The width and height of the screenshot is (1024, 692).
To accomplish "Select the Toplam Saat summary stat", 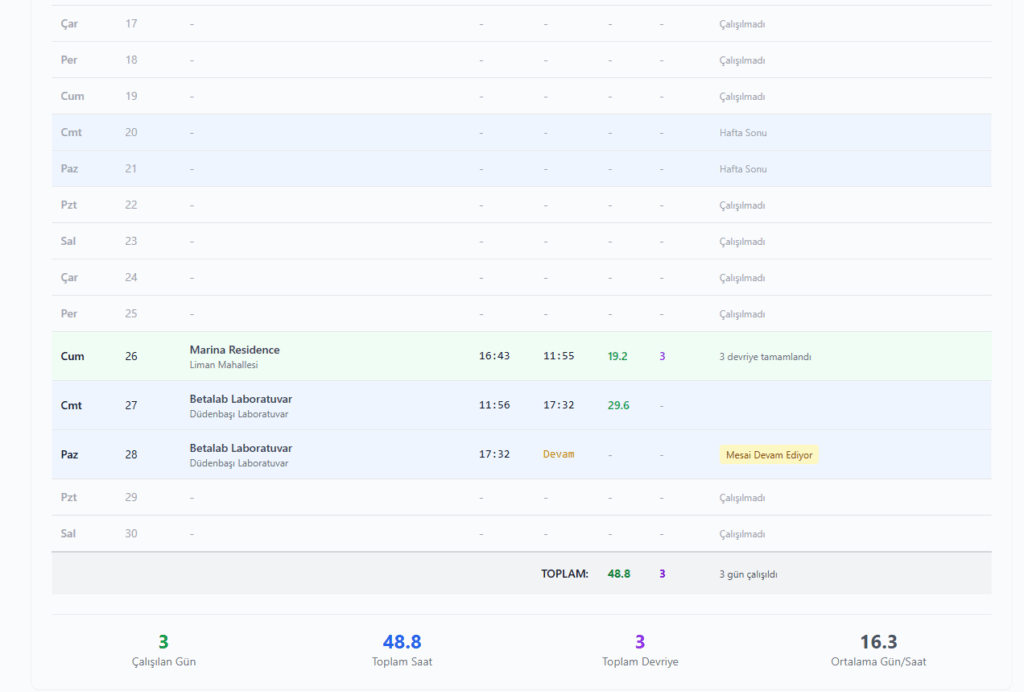I will tap(402, 650).
